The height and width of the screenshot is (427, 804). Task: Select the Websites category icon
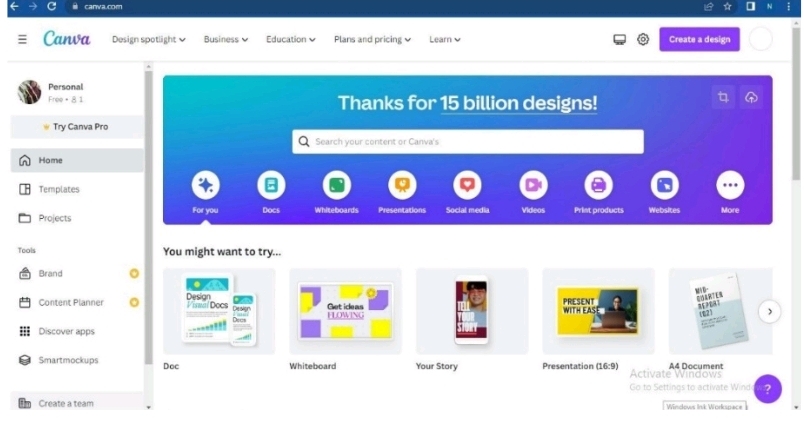(665, 185)
